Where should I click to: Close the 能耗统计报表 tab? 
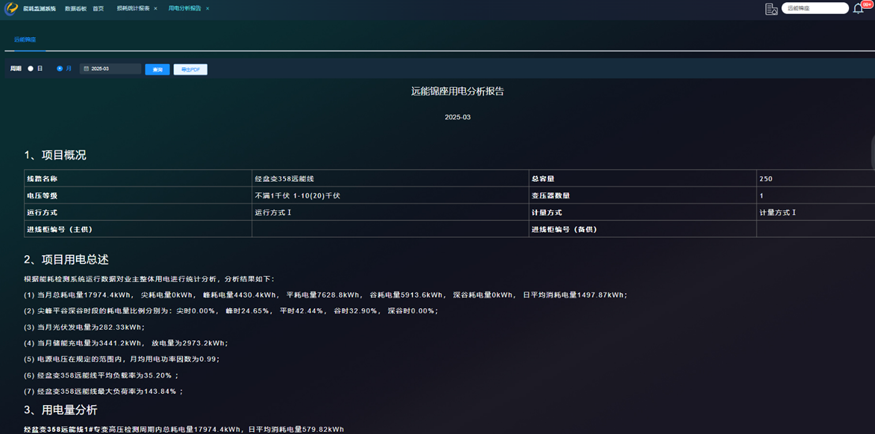pyautogui.click(x=156, y=8)
